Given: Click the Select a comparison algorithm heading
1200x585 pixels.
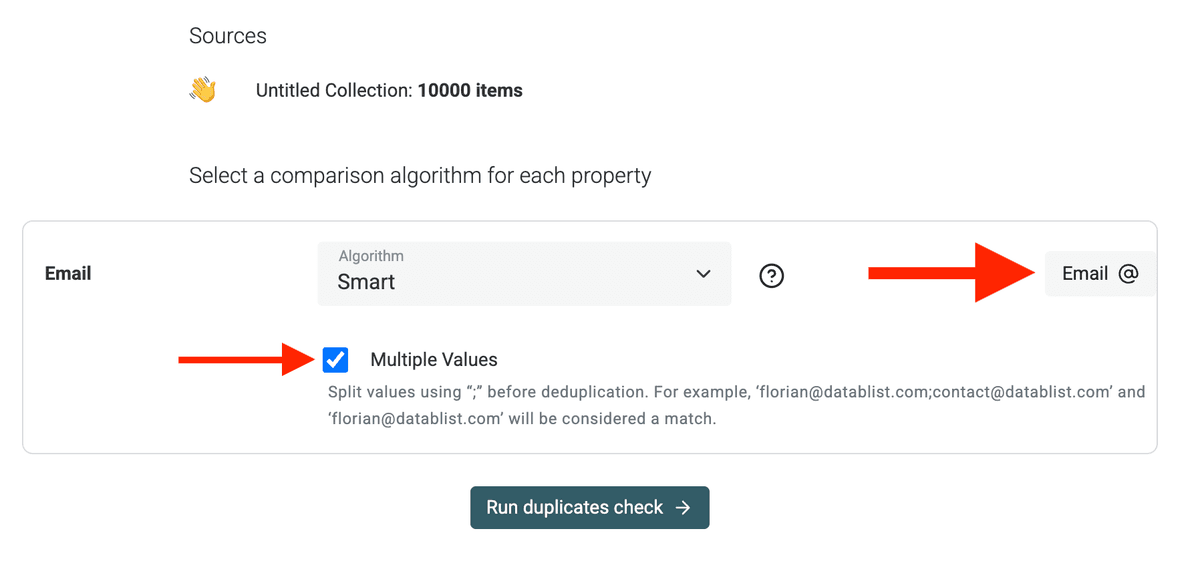Looking at the screenshot, I should (420, 176).
